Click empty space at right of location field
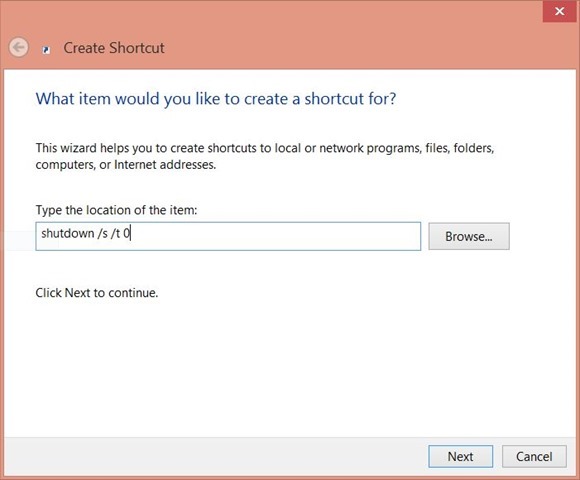580x480 pixels. [x=296, y=236]
